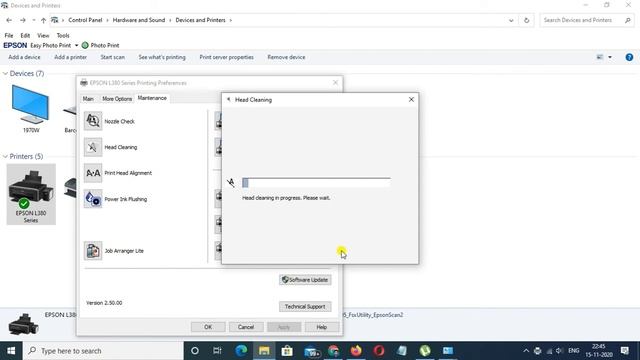This screenshot has height=360, width=640.
Task: Click Start scan in toolbar
Action: click(x=113, y=57)
